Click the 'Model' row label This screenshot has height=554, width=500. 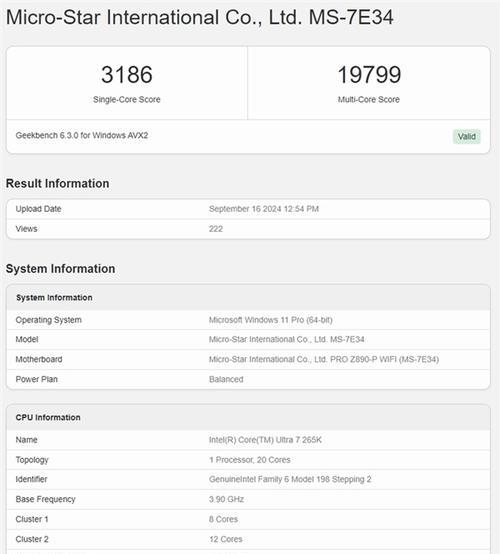[x=27, y=339]
